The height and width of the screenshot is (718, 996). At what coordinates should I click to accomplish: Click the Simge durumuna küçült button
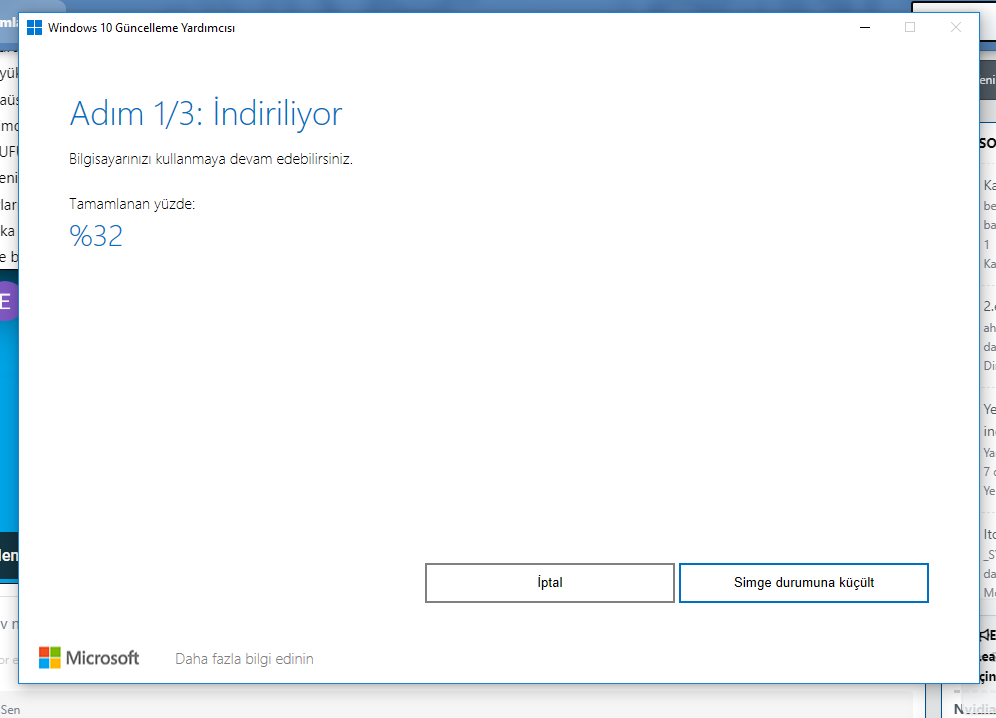click(804, 583)
